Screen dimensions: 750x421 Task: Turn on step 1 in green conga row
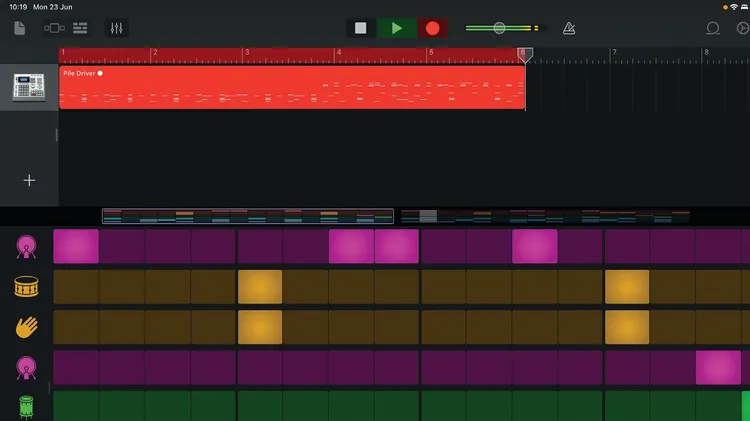[76, 406]
